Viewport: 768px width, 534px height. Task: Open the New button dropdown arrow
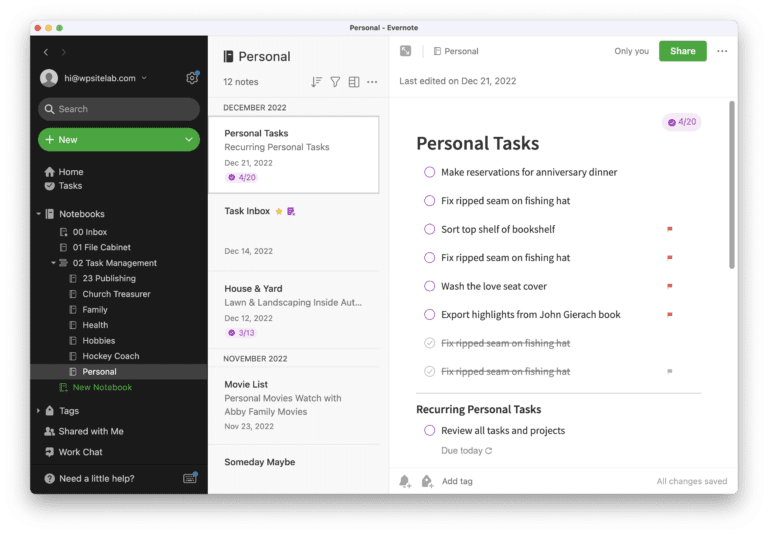[x=189, y=140]
